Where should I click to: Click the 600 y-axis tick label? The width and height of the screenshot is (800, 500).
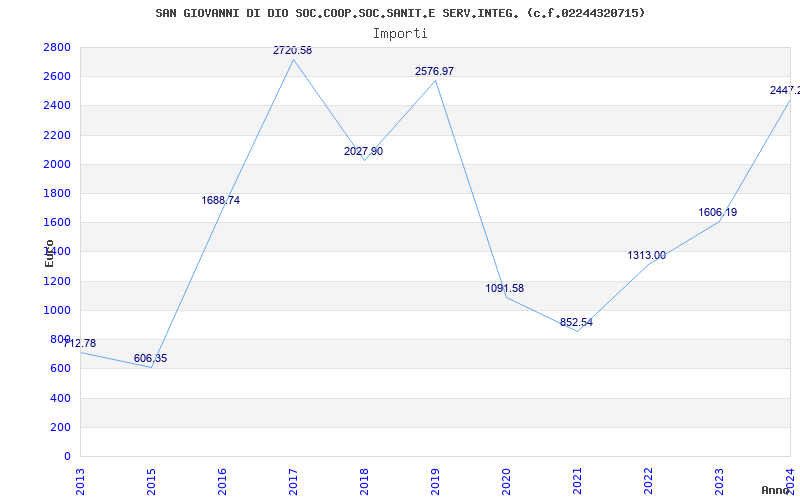pyautogui.click(x=61, y=368)
